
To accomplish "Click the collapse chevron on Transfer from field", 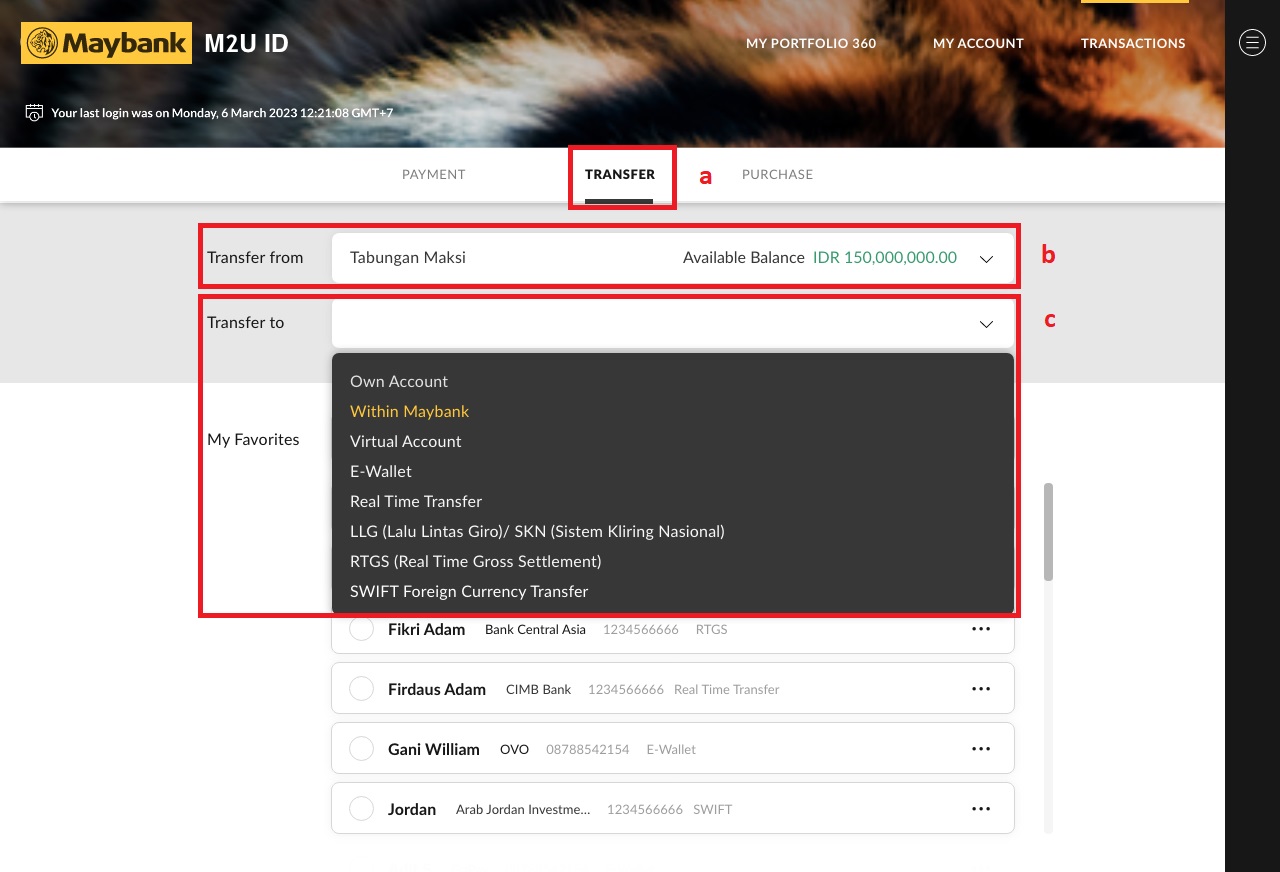I will click(x=986, y=258).
